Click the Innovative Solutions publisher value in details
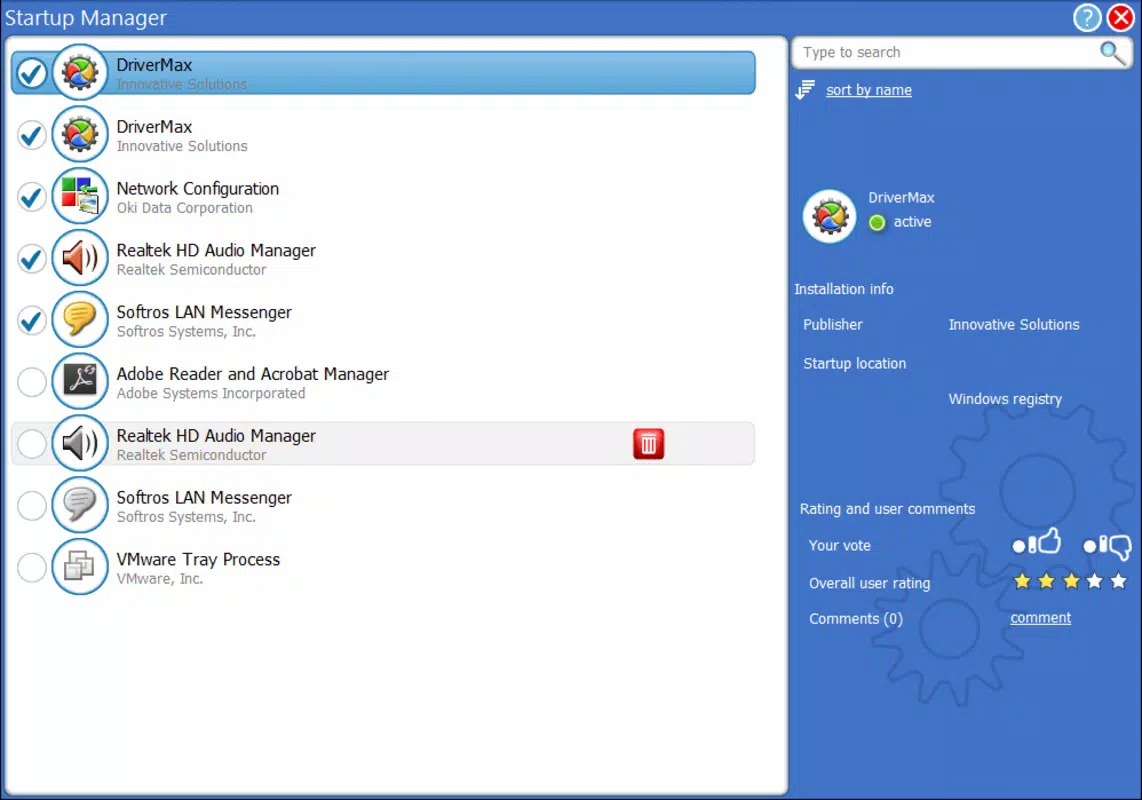The height and width of the screenshot is (800, 1142). 1014,325
